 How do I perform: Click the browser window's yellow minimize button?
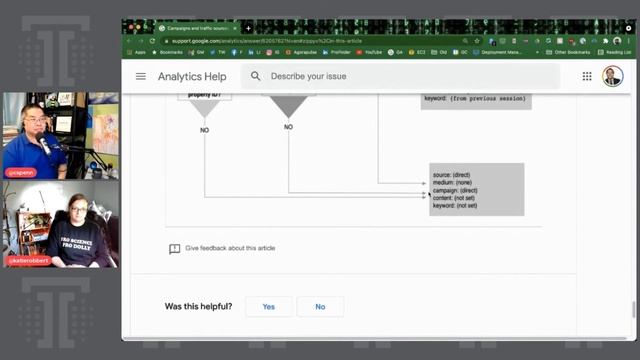138,27
